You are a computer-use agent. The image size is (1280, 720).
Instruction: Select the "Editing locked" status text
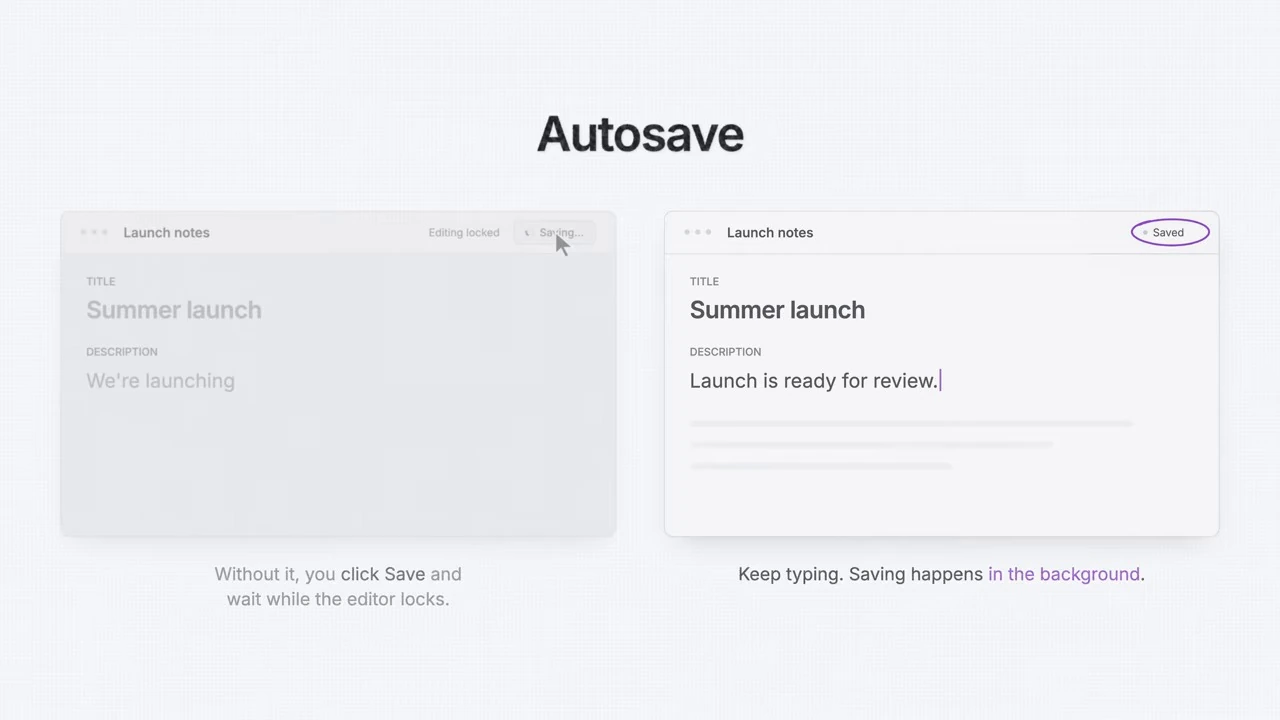[464, 233]
